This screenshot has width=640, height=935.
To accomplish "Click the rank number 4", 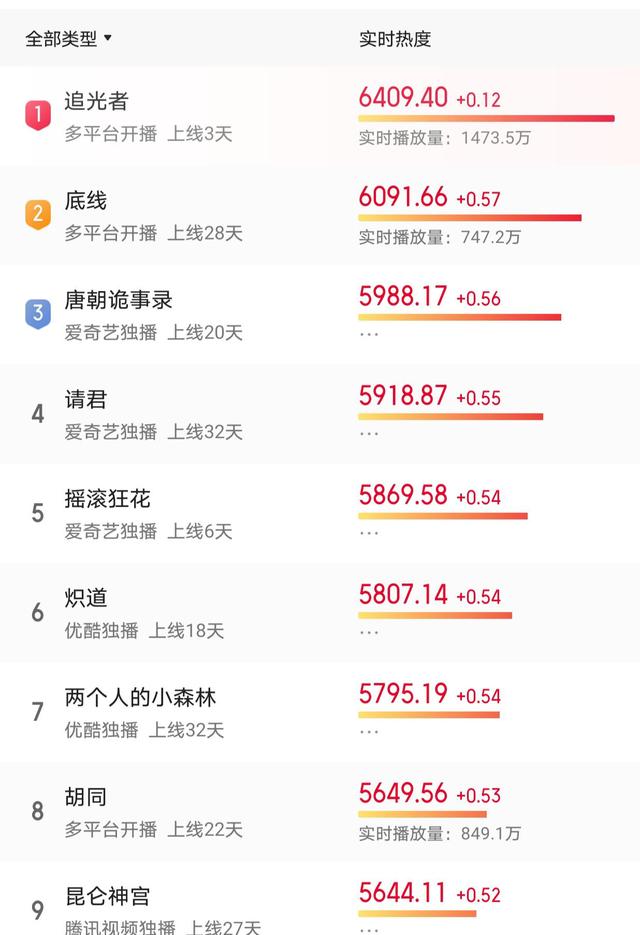I will click(38, 413).
